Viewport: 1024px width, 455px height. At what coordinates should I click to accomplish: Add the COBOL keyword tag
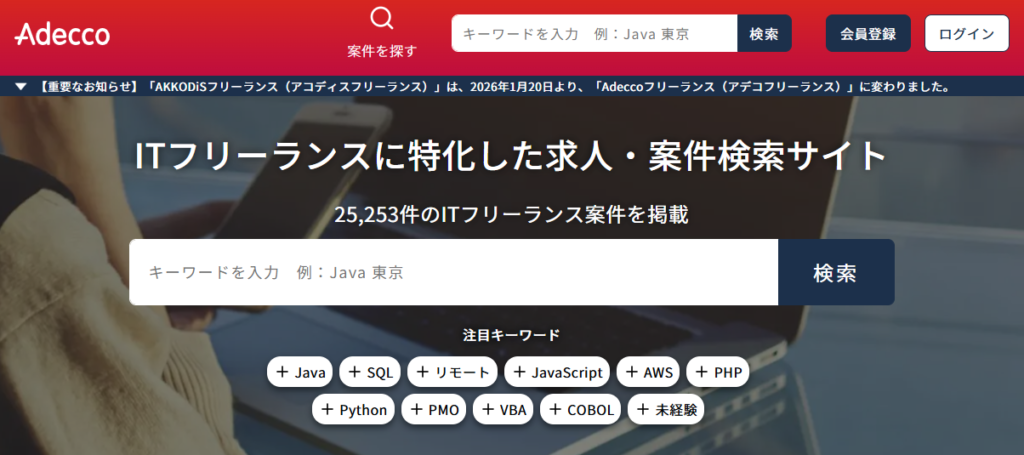[581, 409]
